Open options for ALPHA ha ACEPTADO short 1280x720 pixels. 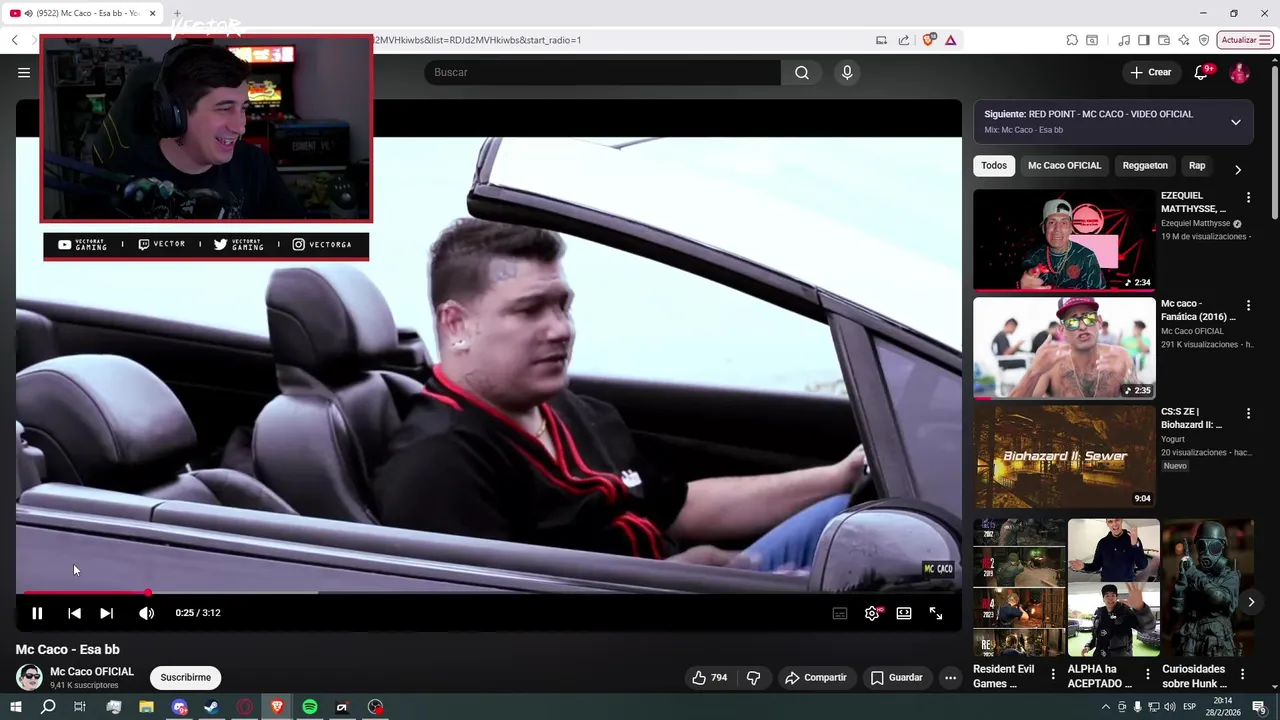point(1147,675)
